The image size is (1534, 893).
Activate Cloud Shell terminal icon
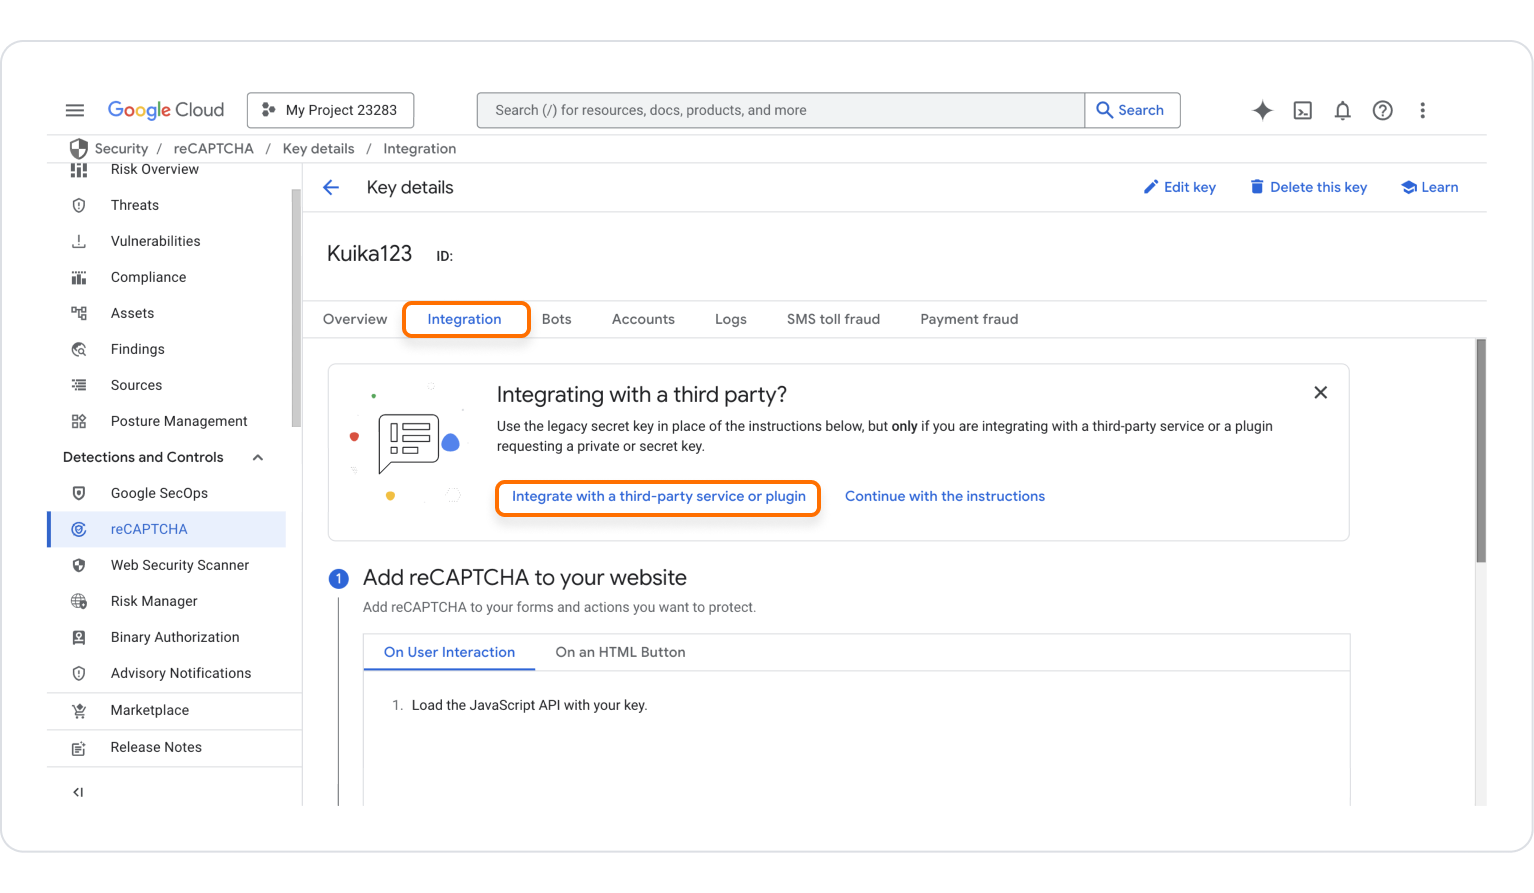(x=1302, y=110)
